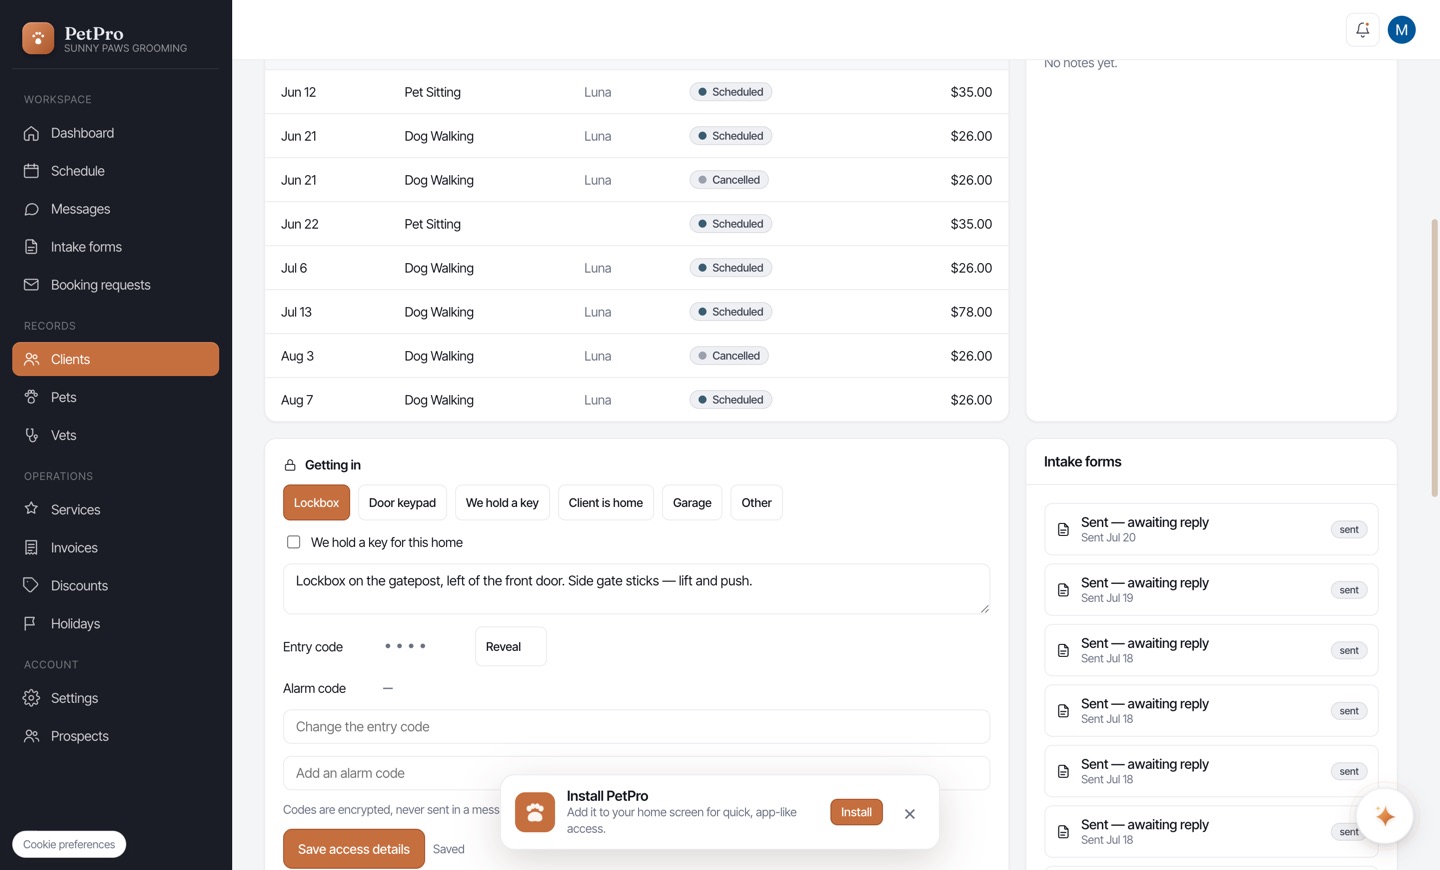The height and width of the screenshot is (870, 1440).
Task: Select the Lockbox entry method
Action: tap(316, 503)
